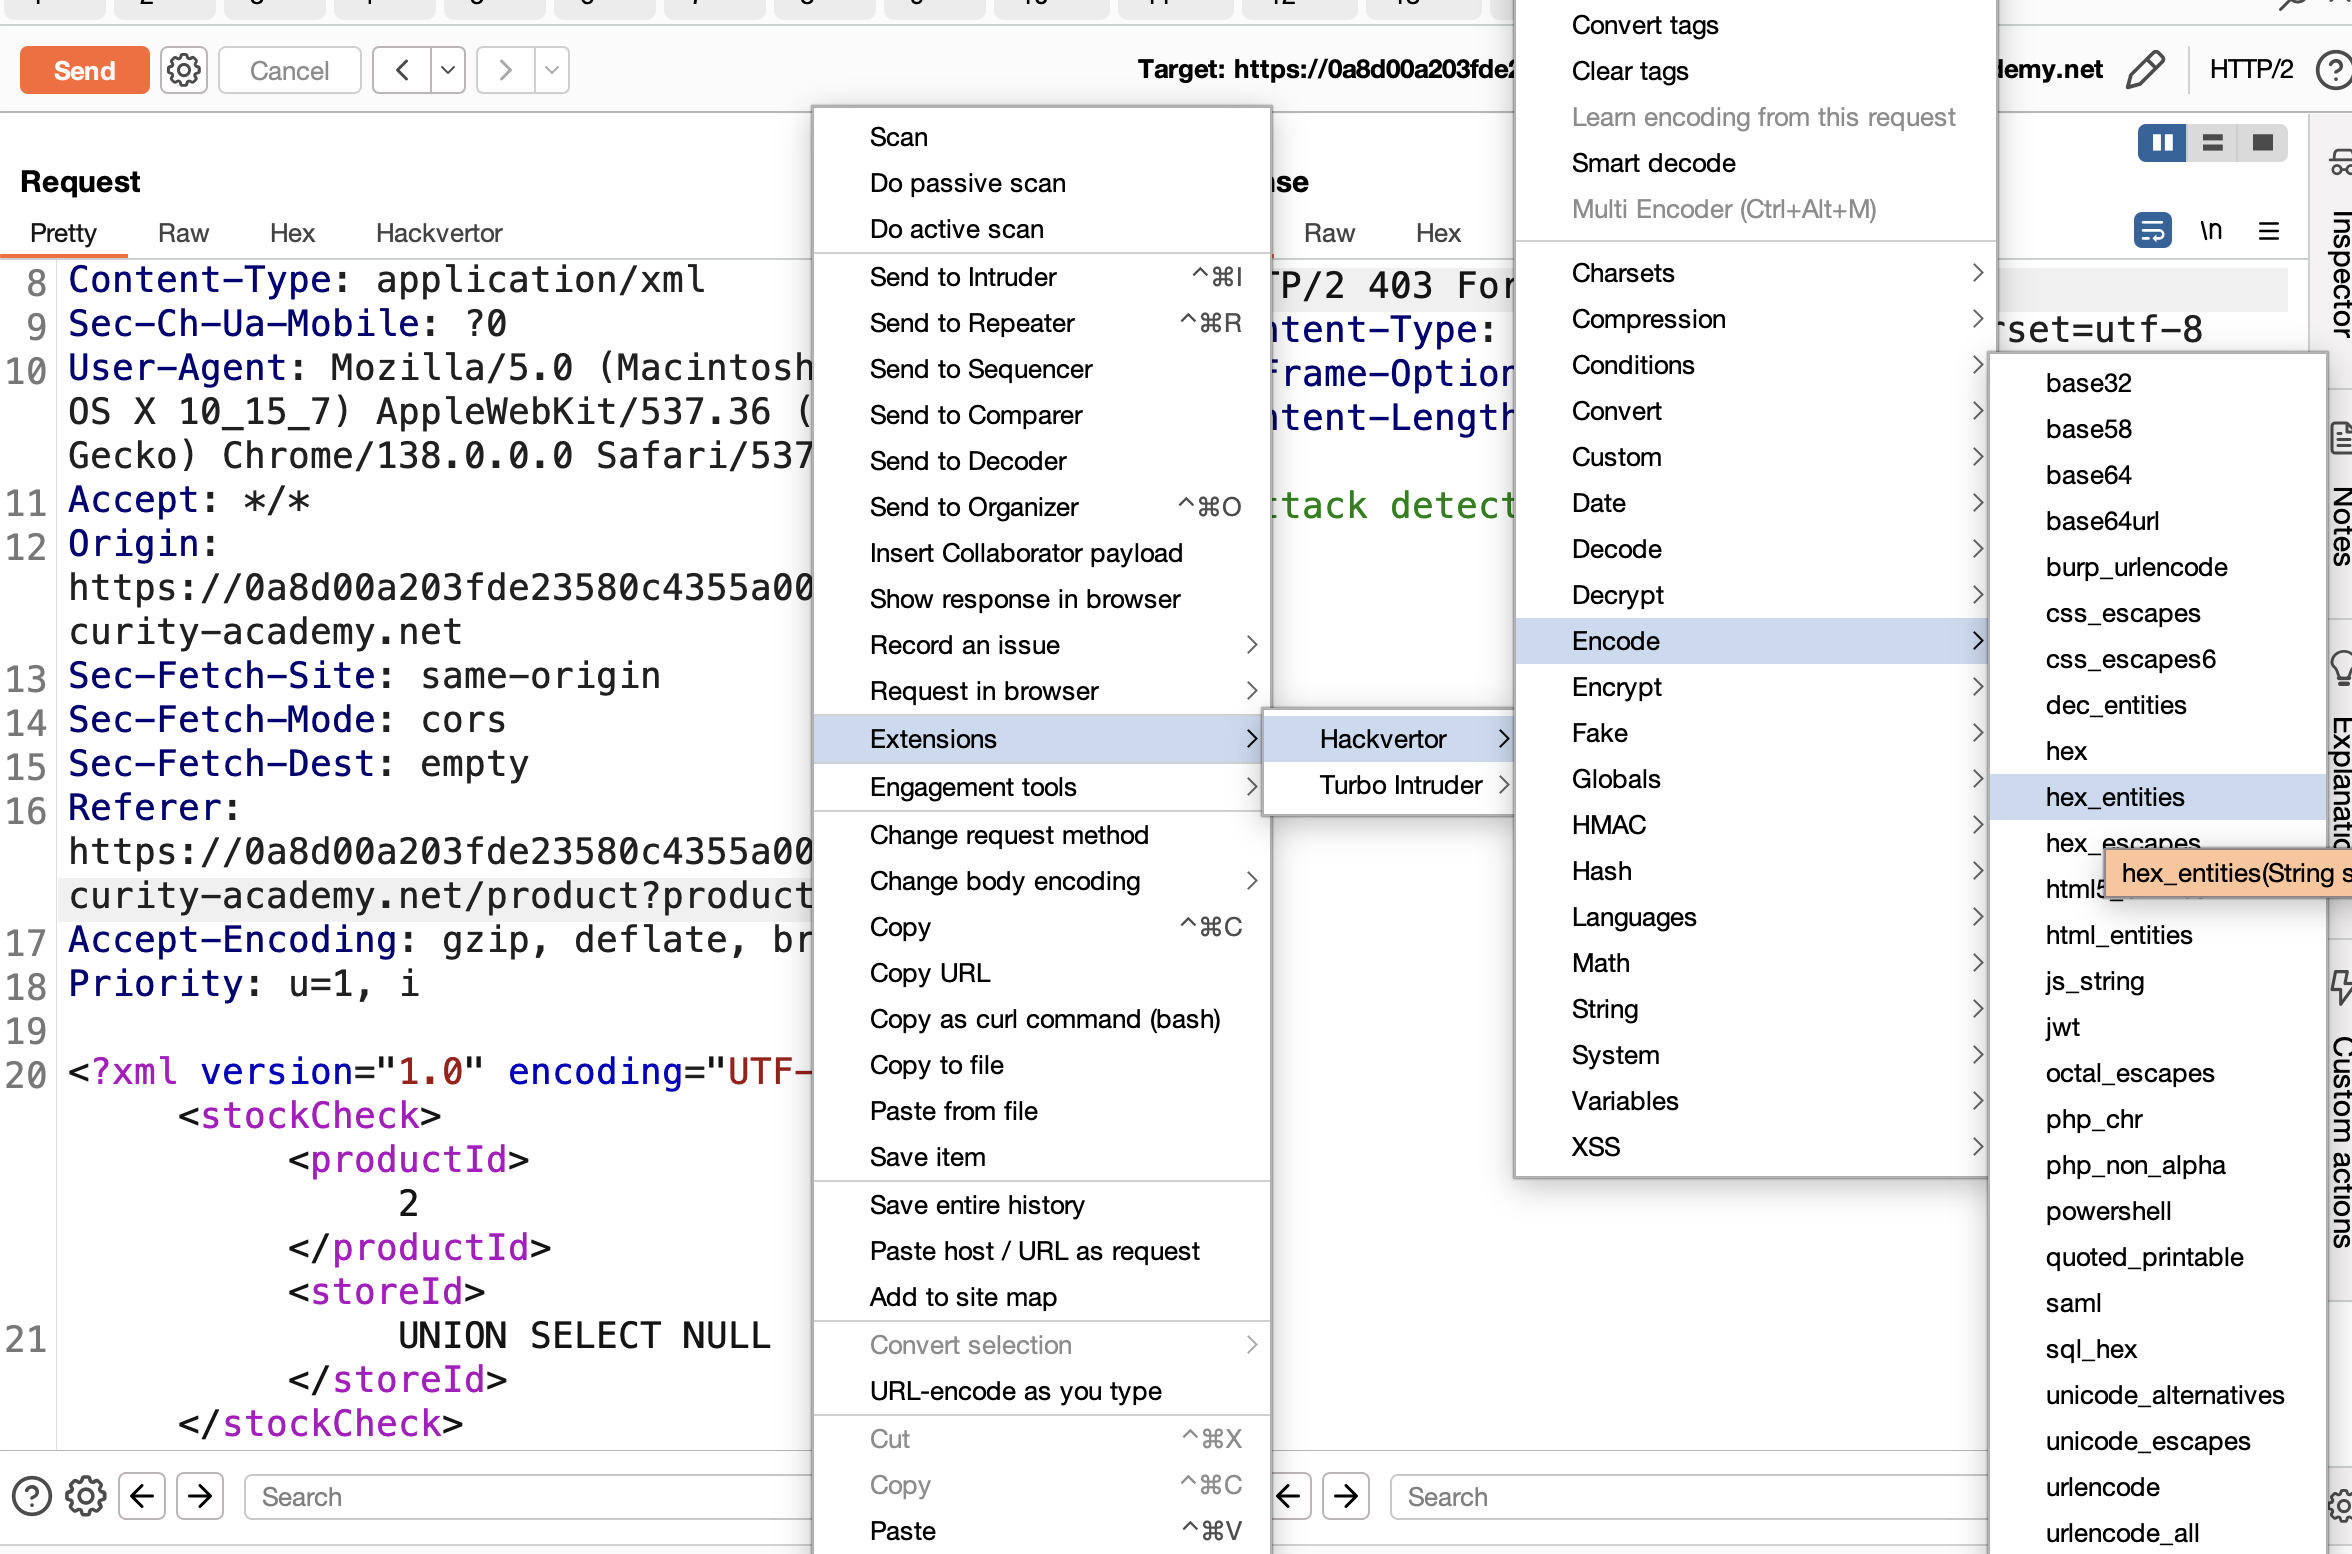Click the HTTP/2 protocol label
The width and height of the screenshot is (2352, 1554).
click(2251, 69)
